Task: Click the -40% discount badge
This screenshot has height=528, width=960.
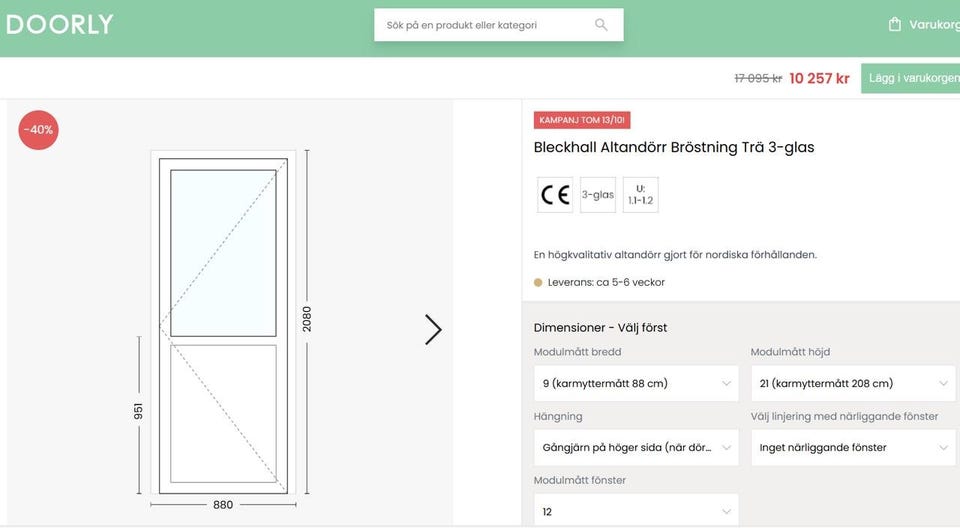Action: point(39,130)
